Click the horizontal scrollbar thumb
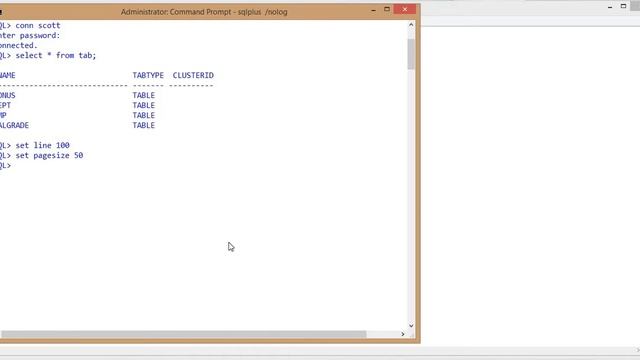640x360 pixels. click(x=183, y=334)
